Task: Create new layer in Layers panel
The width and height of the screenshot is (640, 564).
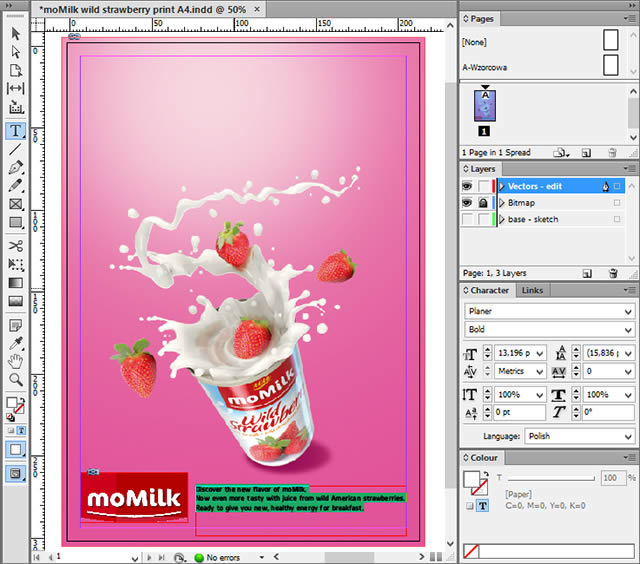Action: click(x=587, y=273)
